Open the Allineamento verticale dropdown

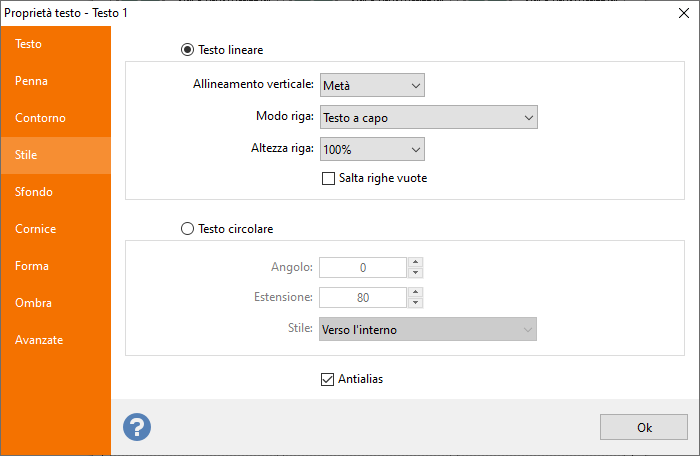click(372, 85)
